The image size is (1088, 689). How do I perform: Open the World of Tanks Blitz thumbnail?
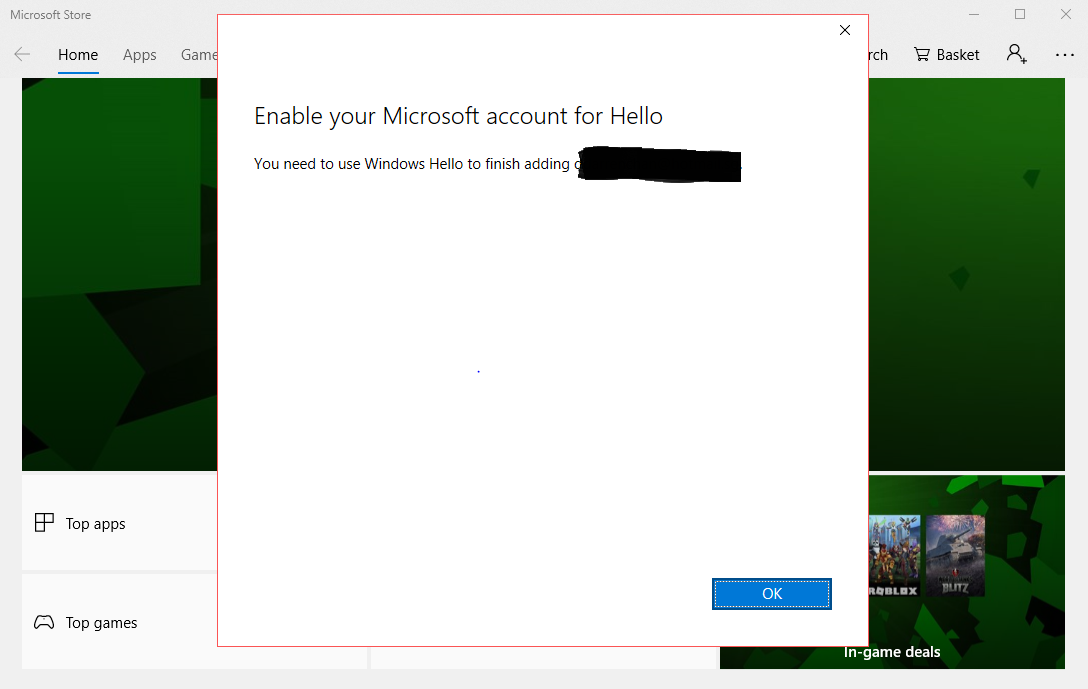click(x=955, y=555)
